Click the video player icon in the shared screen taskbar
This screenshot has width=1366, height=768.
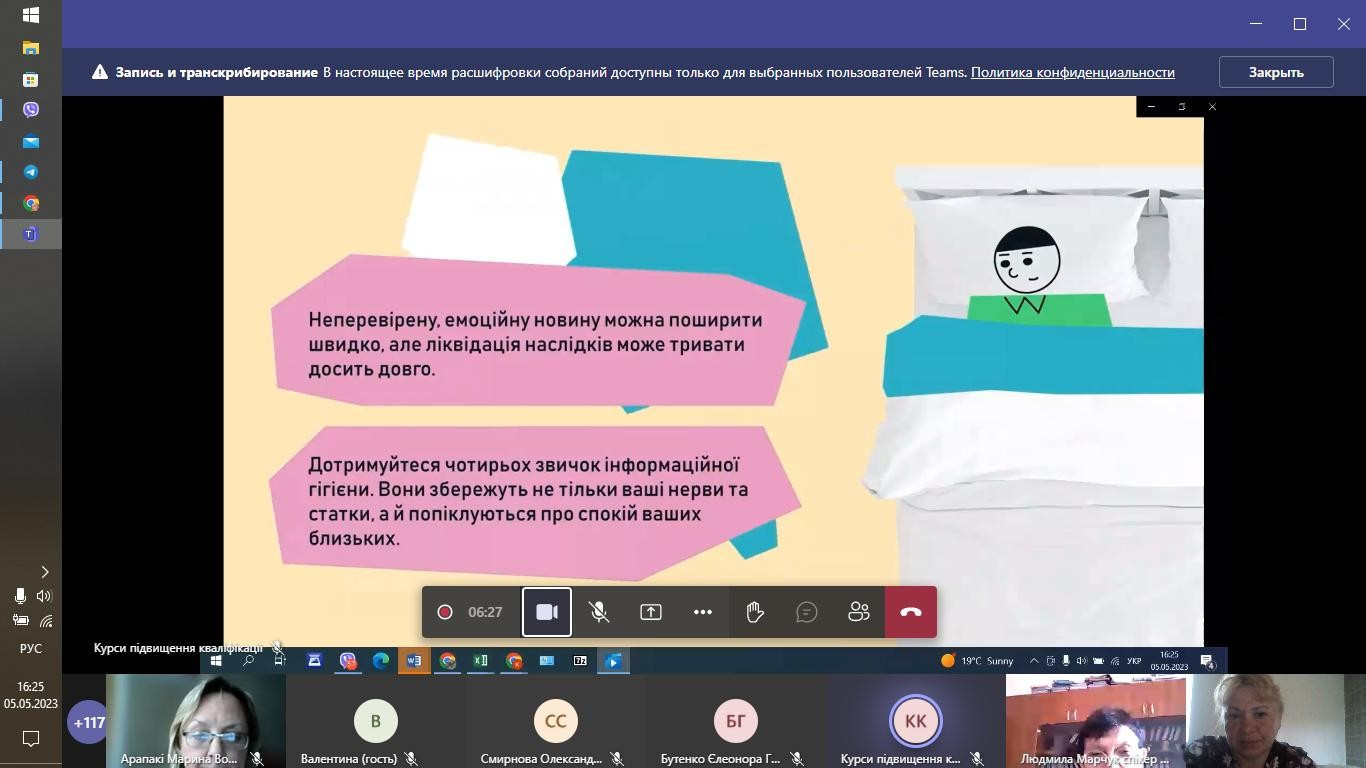click(x=613, y=660)
